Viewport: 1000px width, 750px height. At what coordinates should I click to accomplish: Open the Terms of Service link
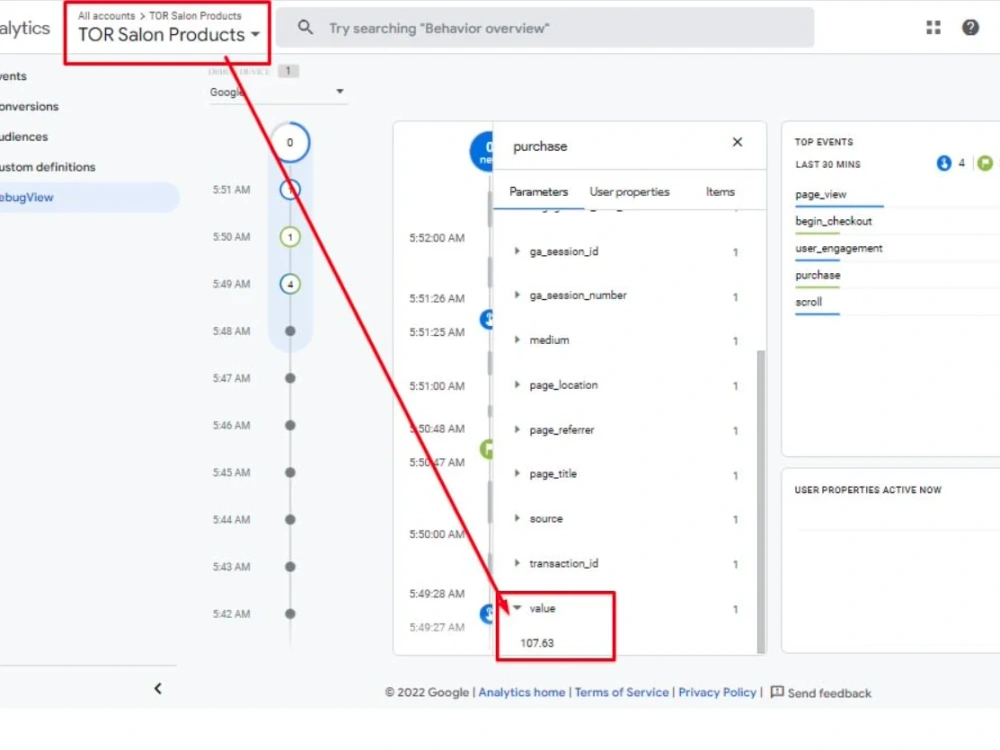click(622, 692)
